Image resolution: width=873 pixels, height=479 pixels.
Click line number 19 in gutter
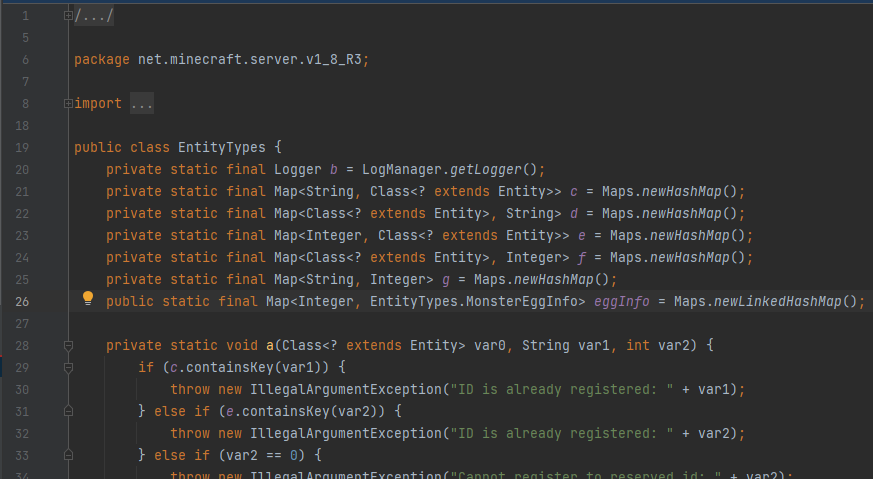(22, 148)
